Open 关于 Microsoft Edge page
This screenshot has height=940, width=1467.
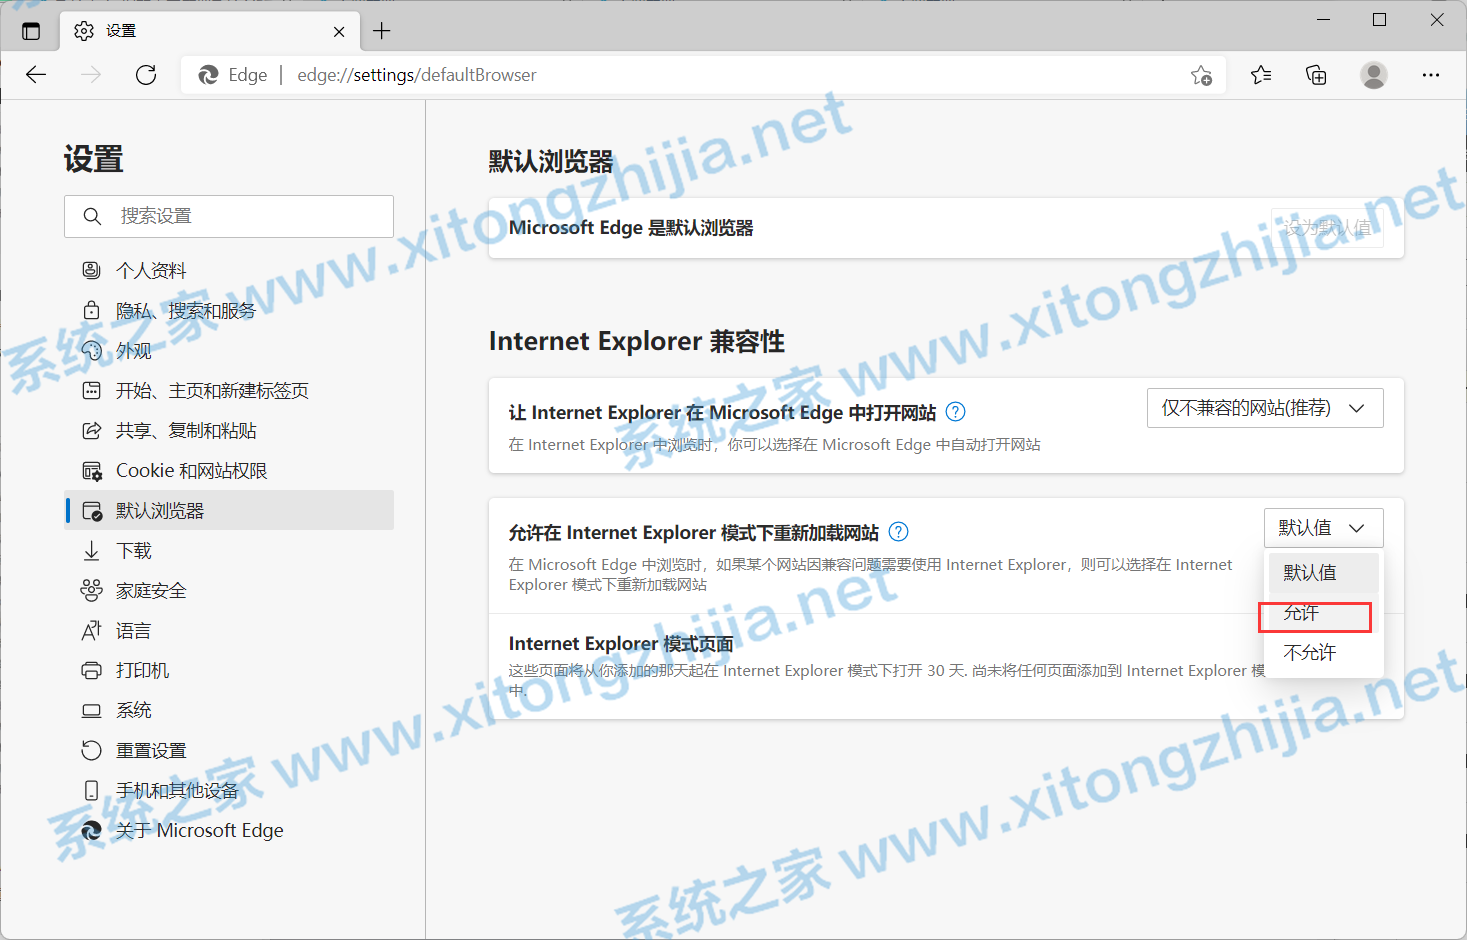[200, 830]
